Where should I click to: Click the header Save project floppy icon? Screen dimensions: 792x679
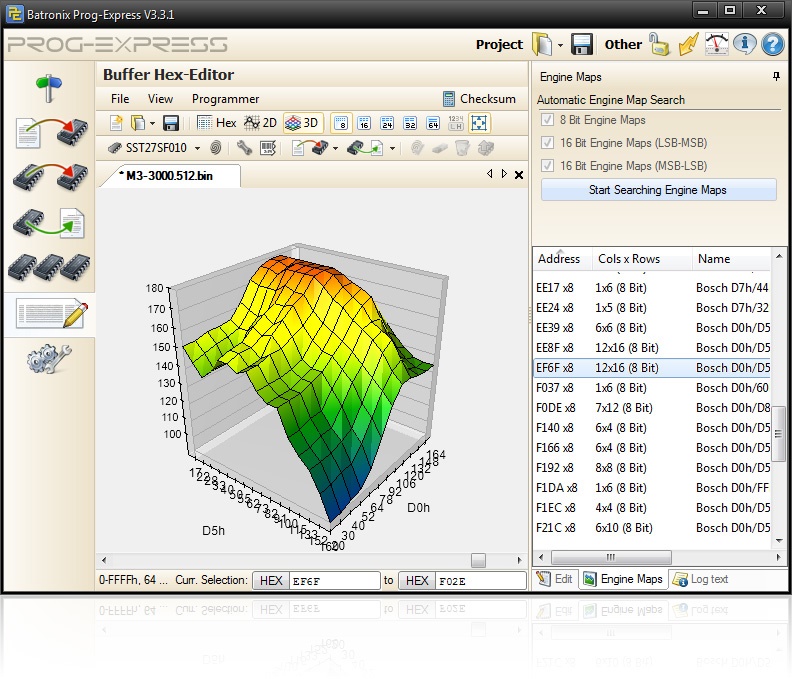click(582, 44)
